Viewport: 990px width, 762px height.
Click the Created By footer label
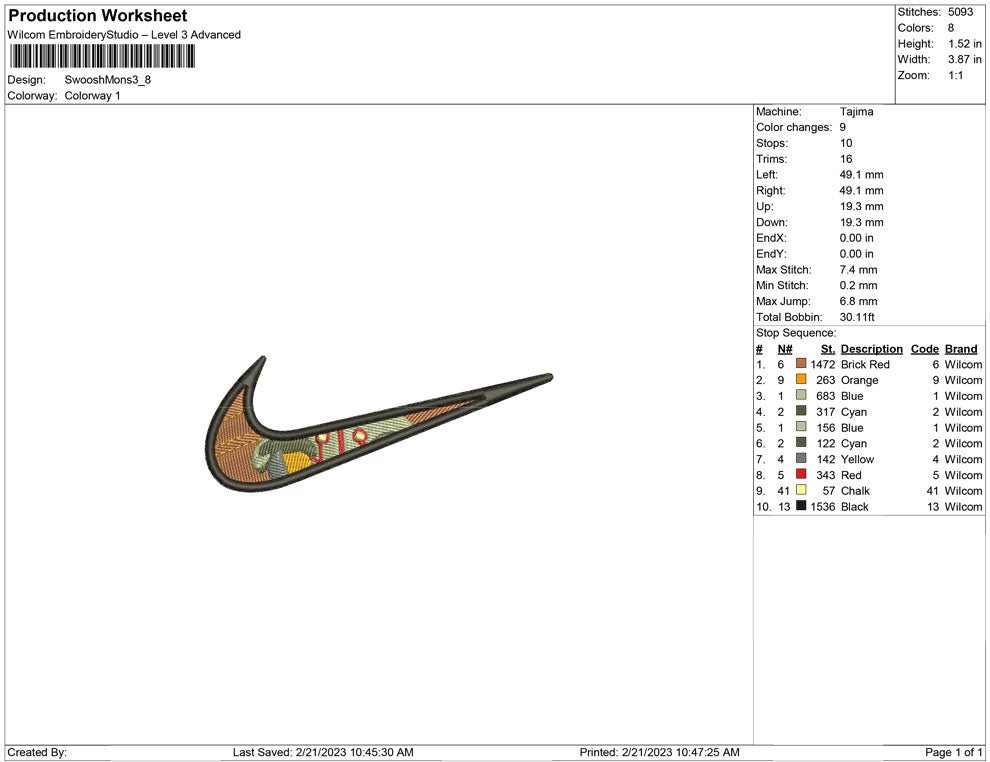tap(37, 752)
